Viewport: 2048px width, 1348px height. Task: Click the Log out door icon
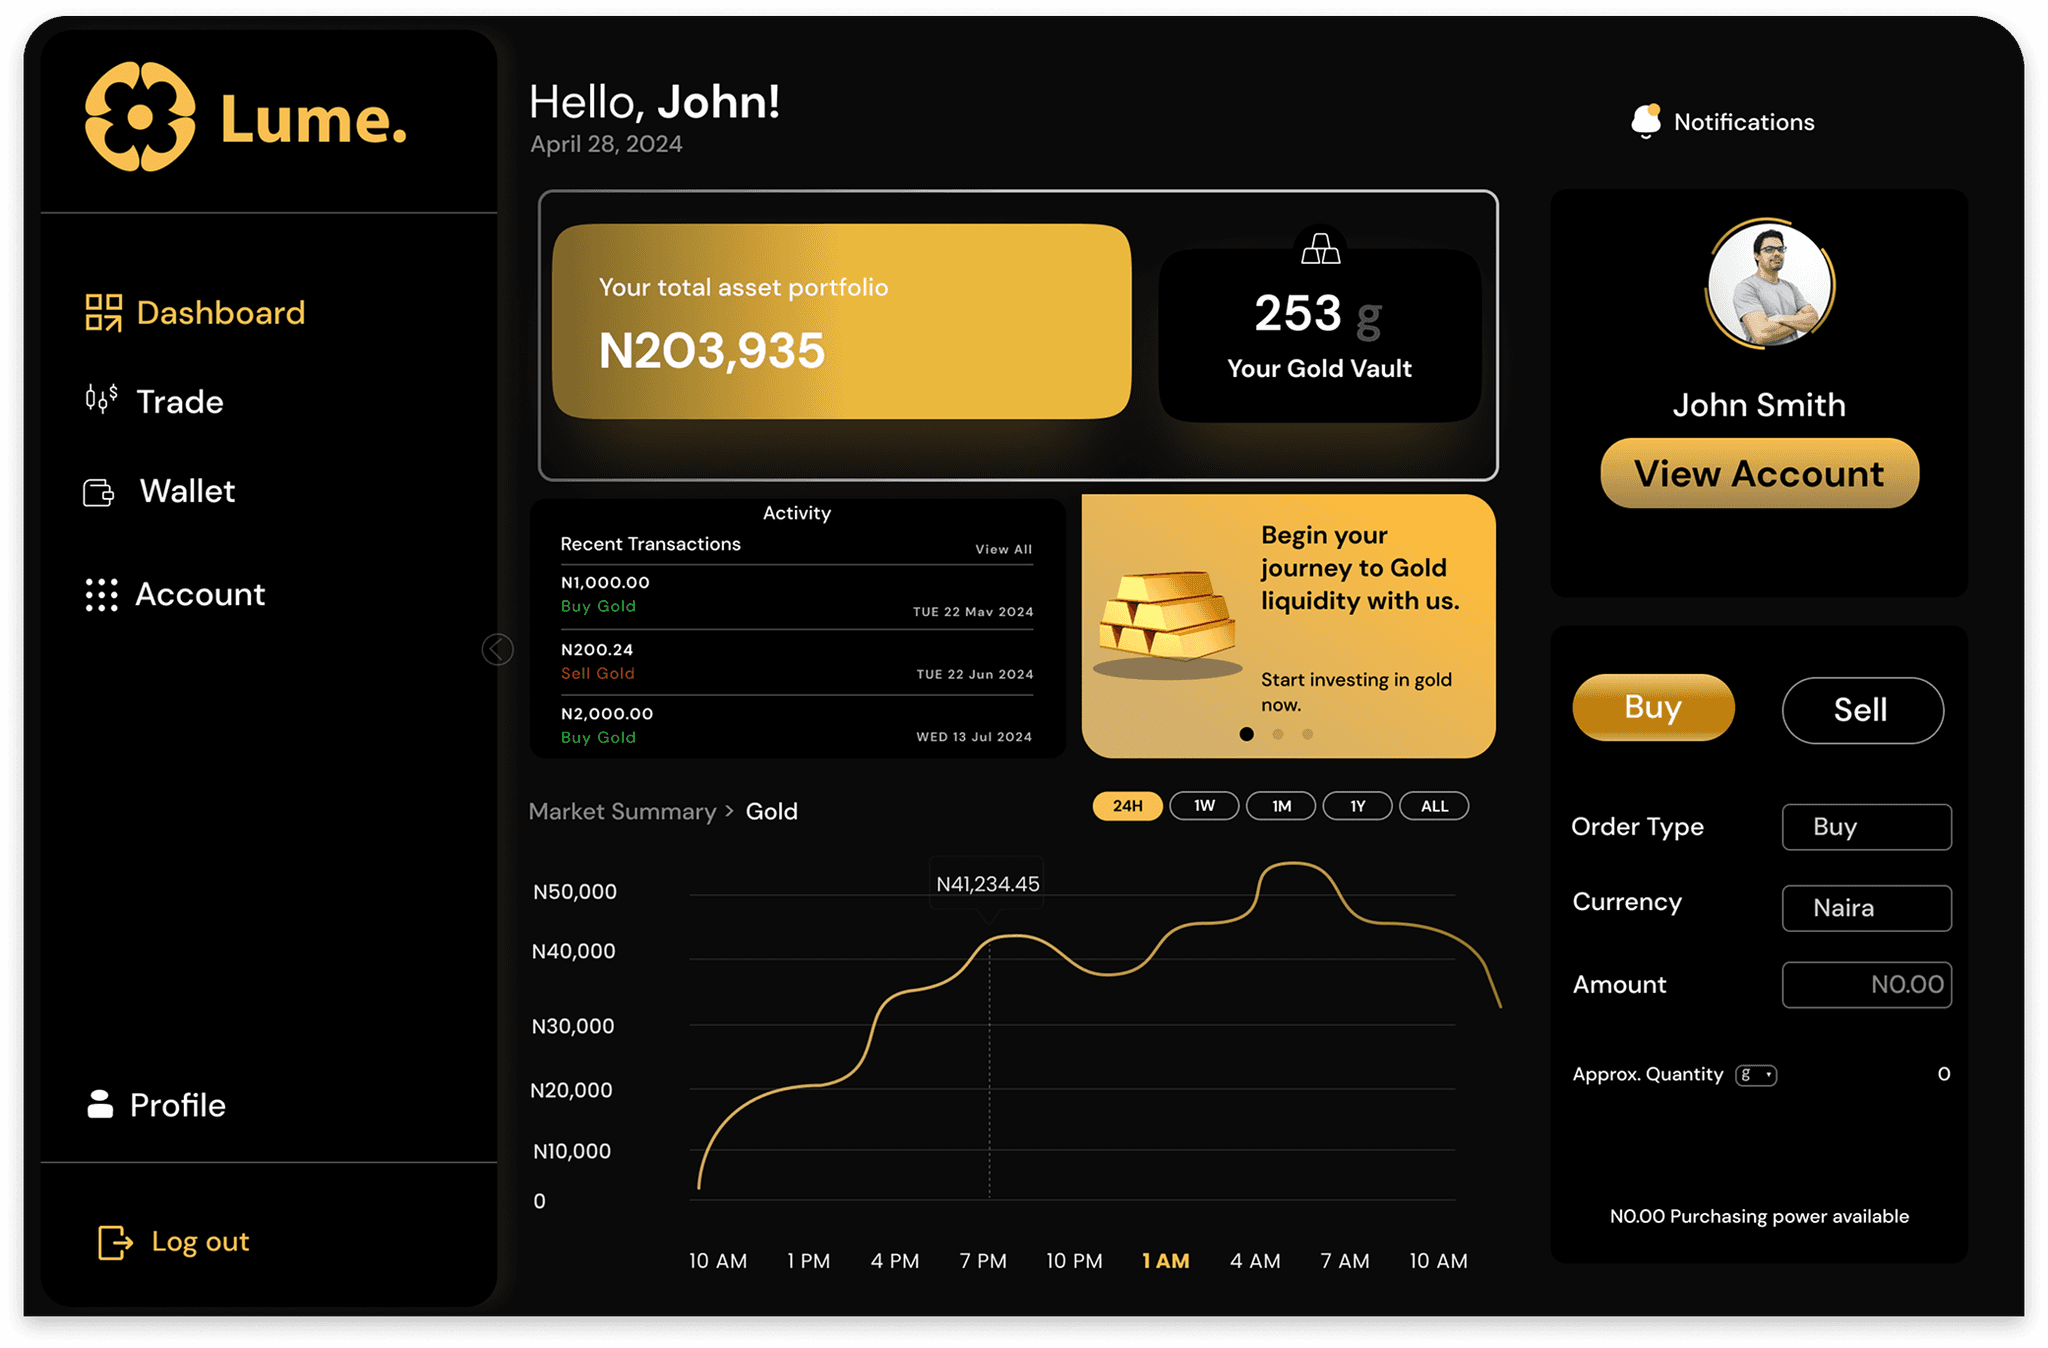115,1242
